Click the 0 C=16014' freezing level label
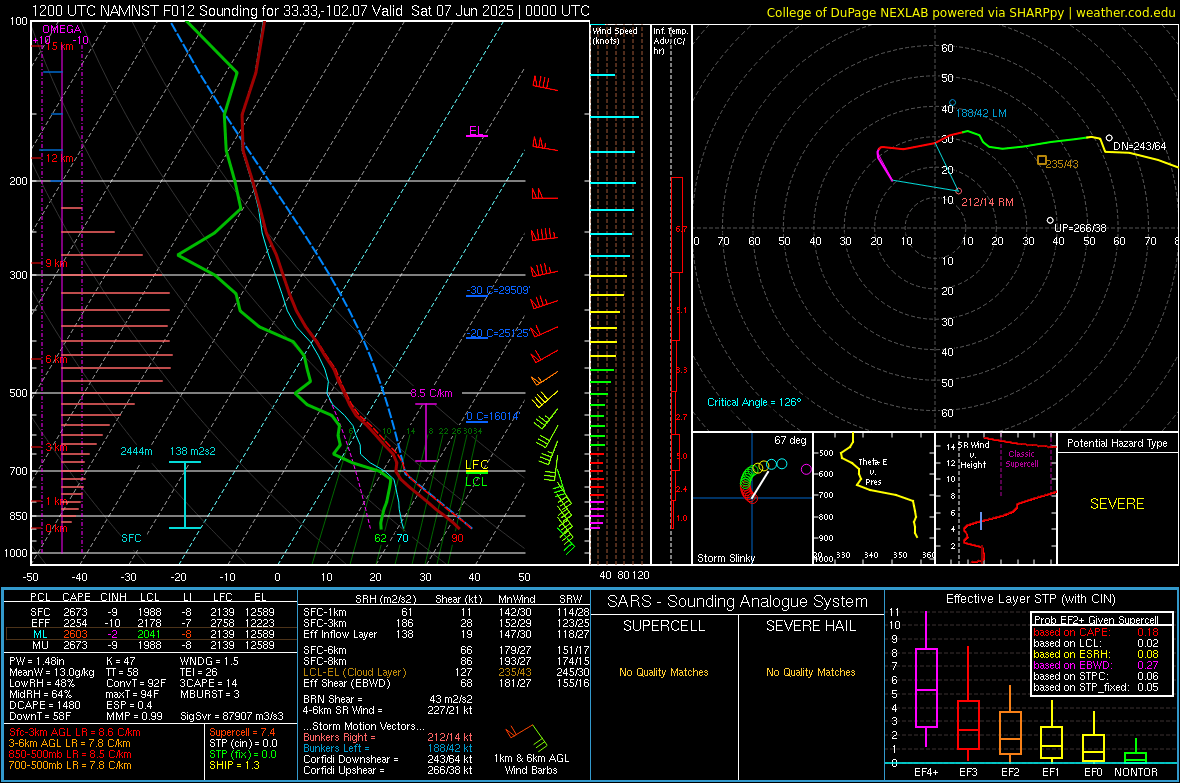 pyautogui.click(x=492, y=416)
